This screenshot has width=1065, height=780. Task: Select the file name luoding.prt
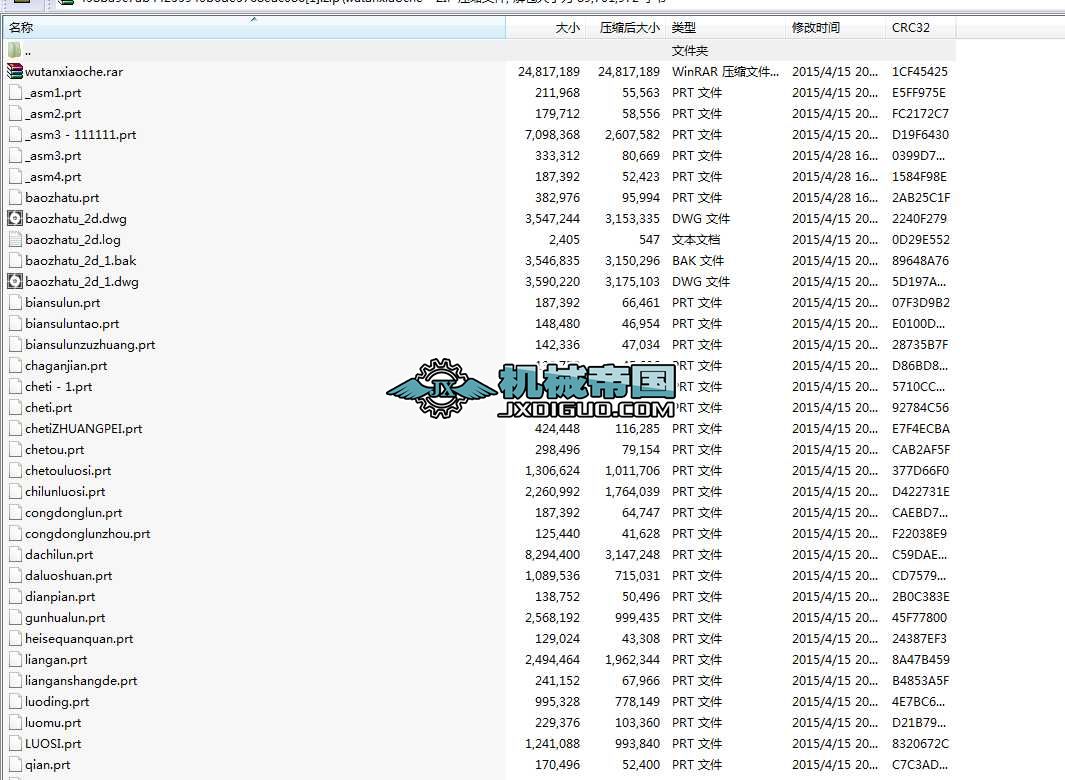click(57, 702)
